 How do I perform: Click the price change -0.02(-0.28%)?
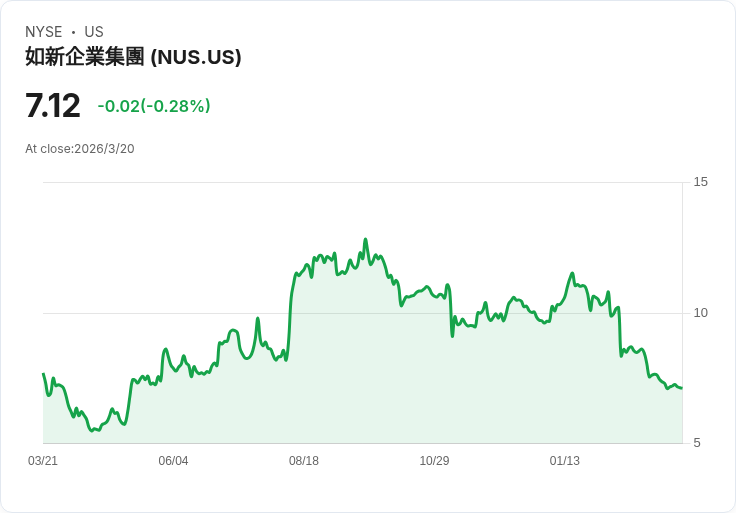pyautogui.click(x=154, y=106)
